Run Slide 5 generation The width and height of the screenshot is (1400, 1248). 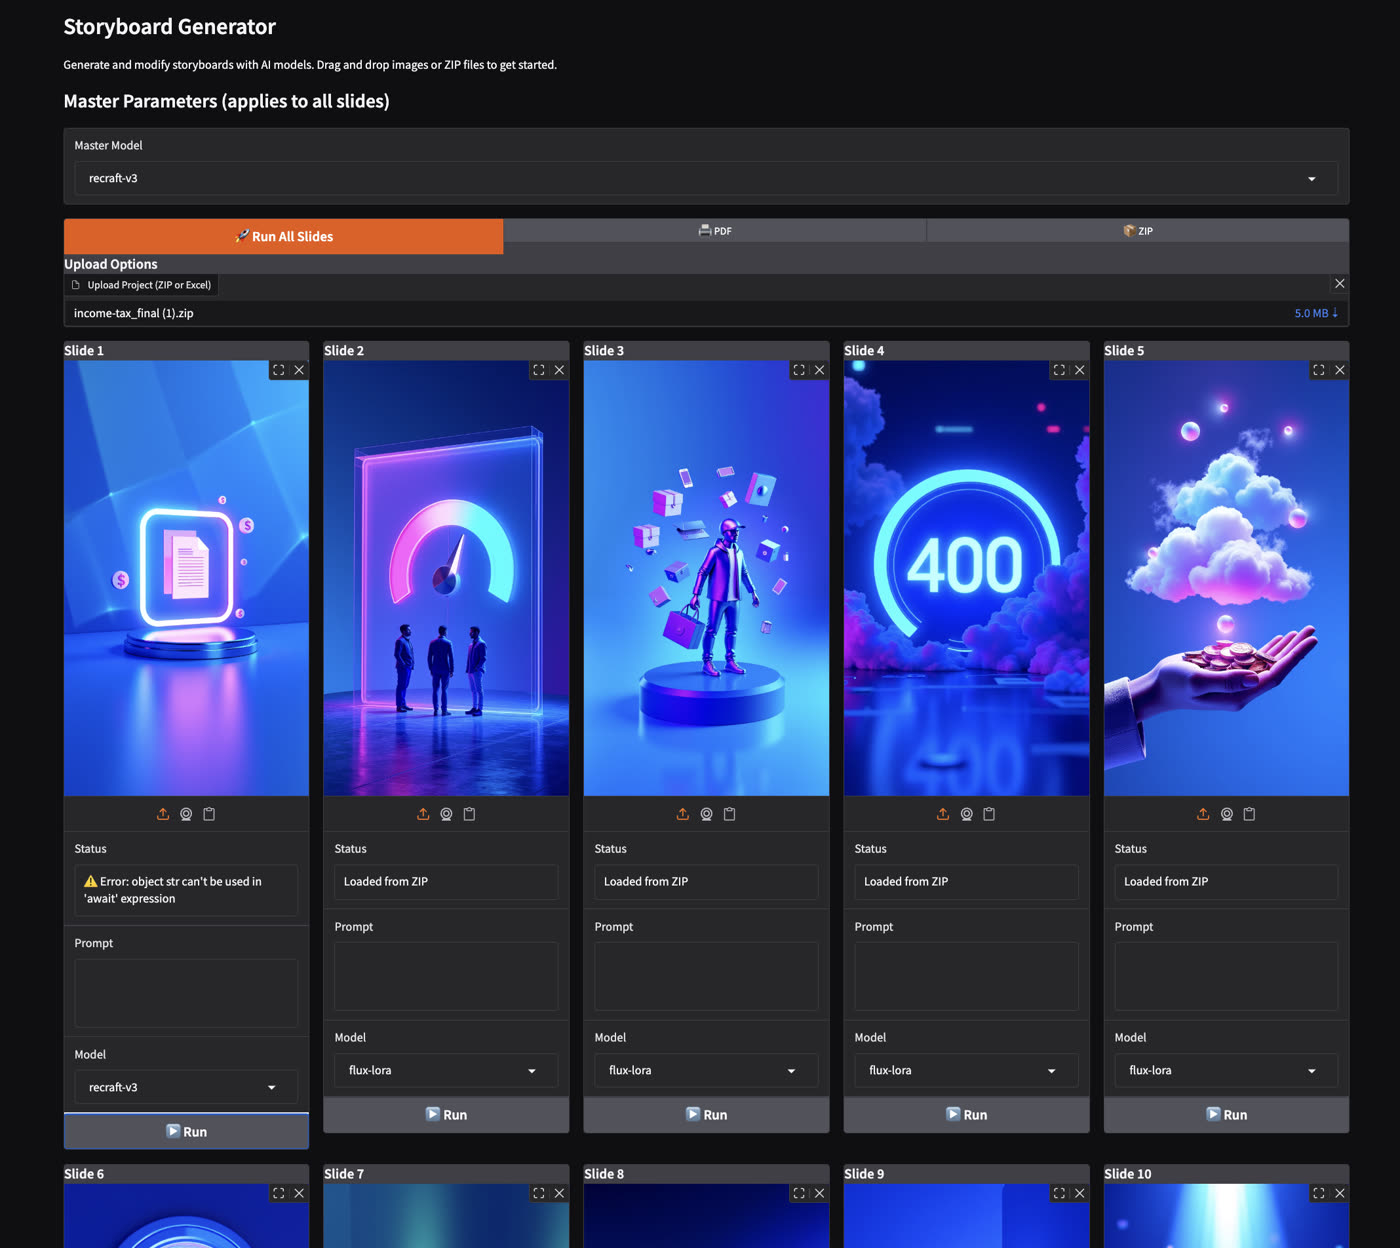click(x=1226, y=1114)
